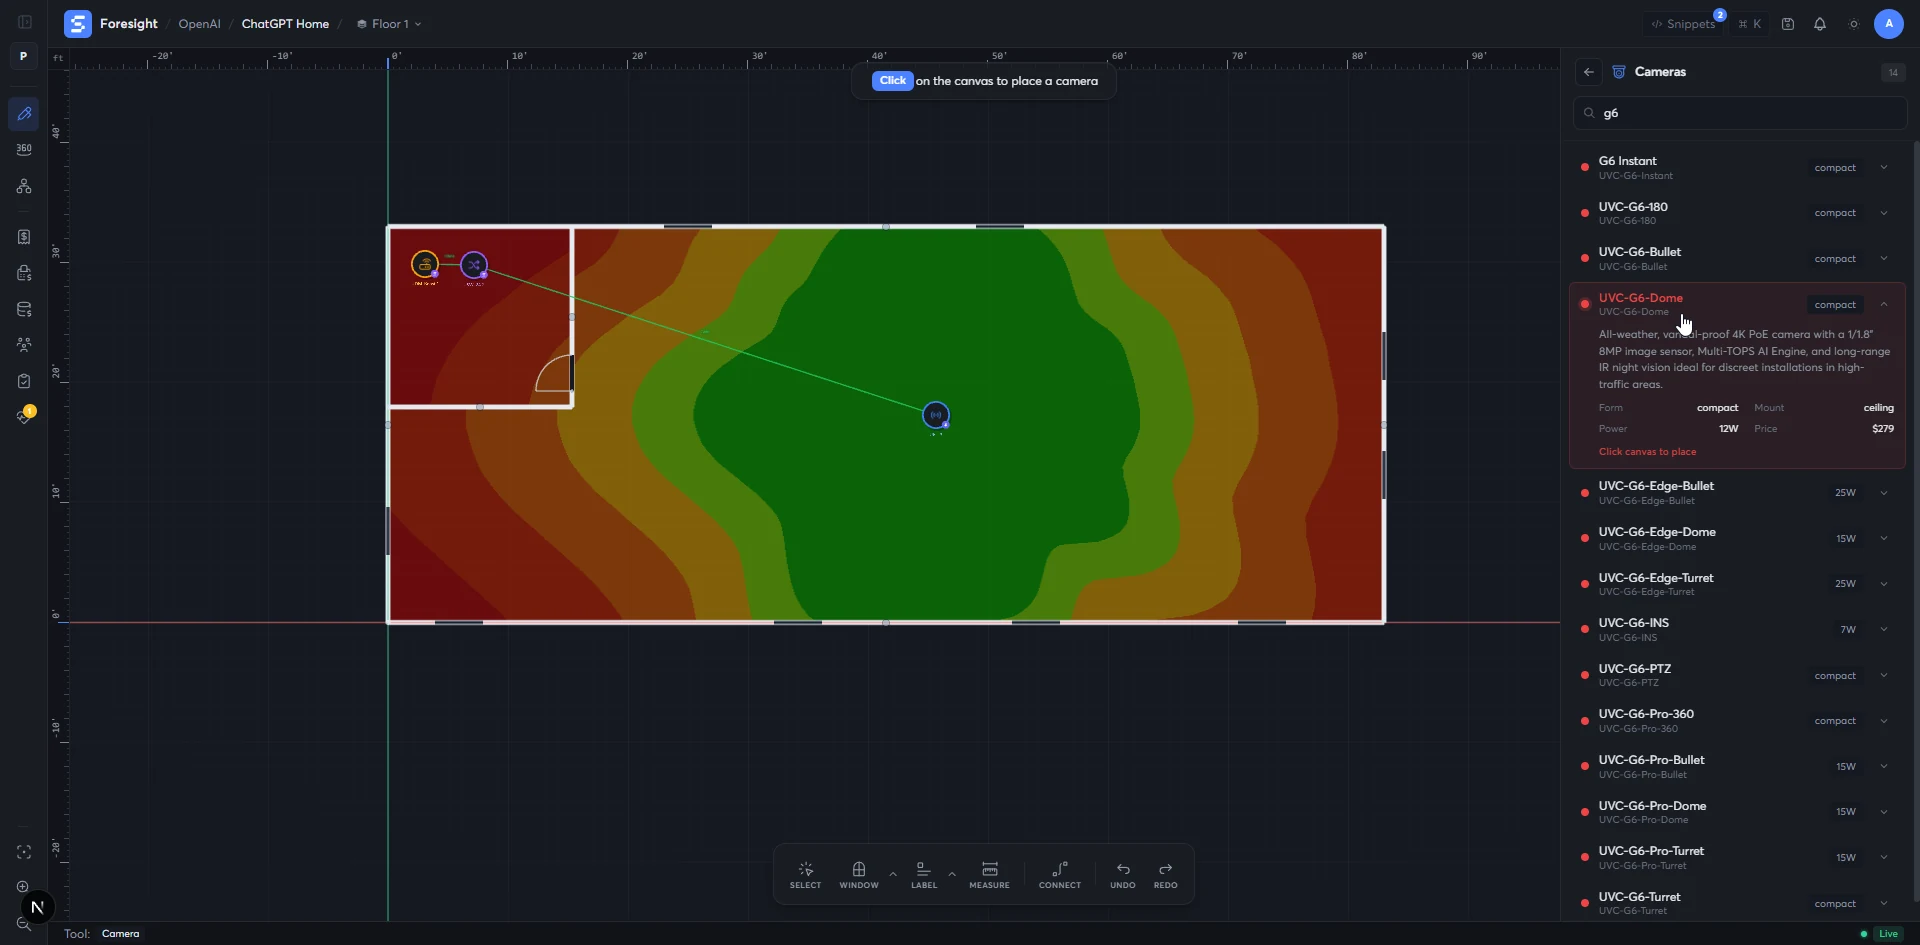Image resolution: width=1920 pixels, height=945 pixels.
Task: Click the gateway device node on canvas
Action: click(425, 265)
